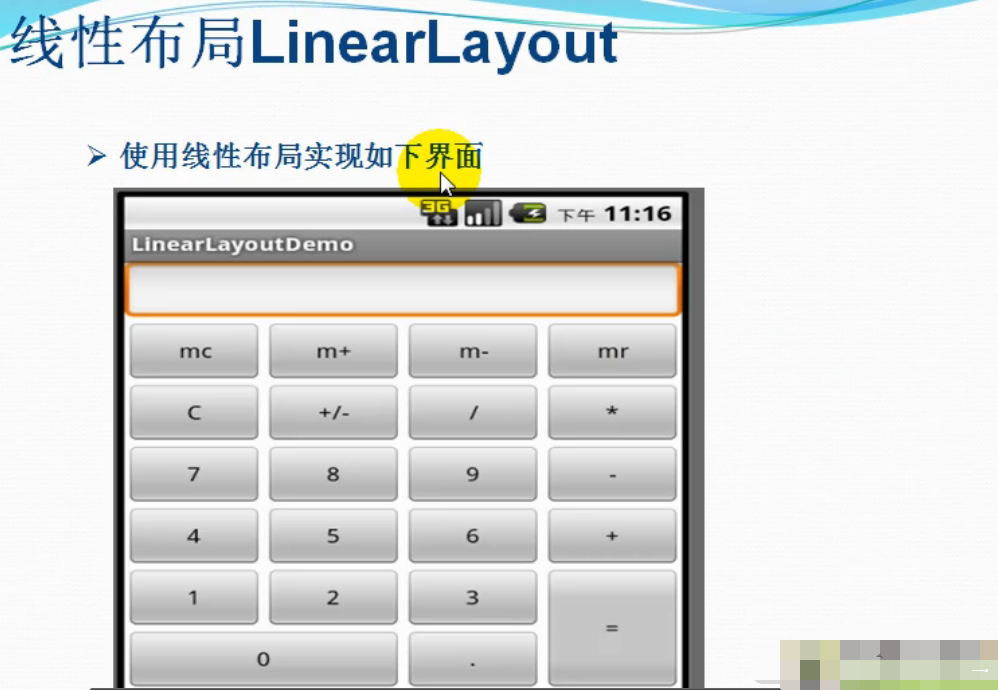
Task: Tap the subtract (-) button
Action: (x=612, y=474)
